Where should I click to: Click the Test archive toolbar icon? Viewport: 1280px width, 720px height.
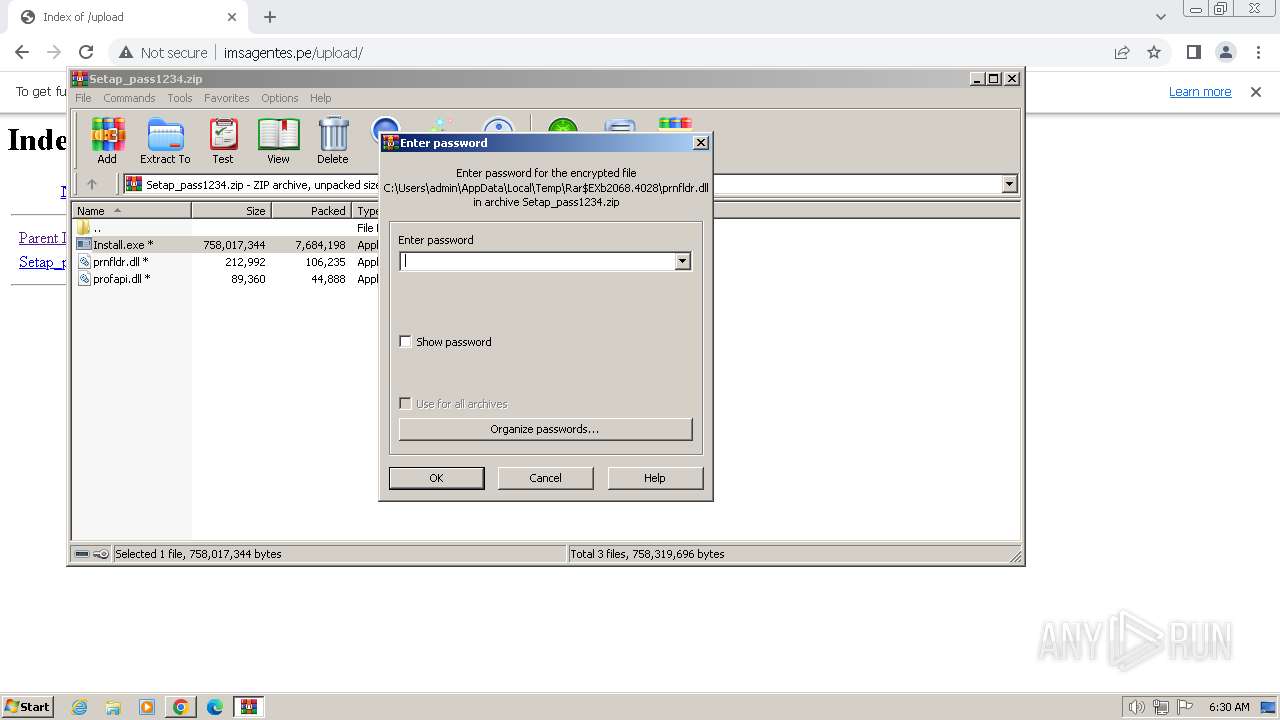[223, 140]
